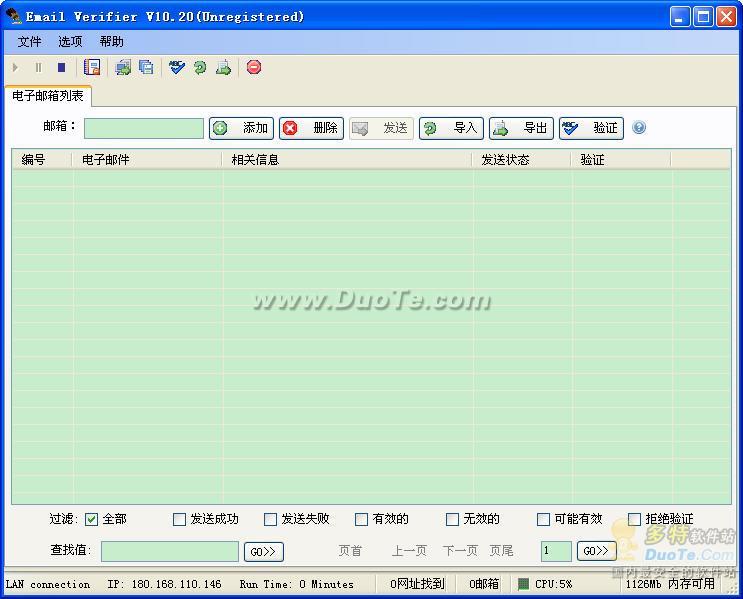Tick the 可能有效 filter checkbox
The image size is (743, 599).
(x=543, y=519)
